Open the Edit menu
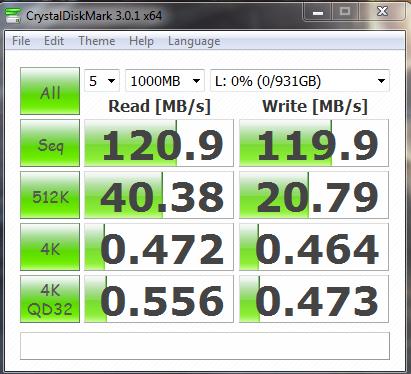The image size is (411, 374). tap(54, 41)
